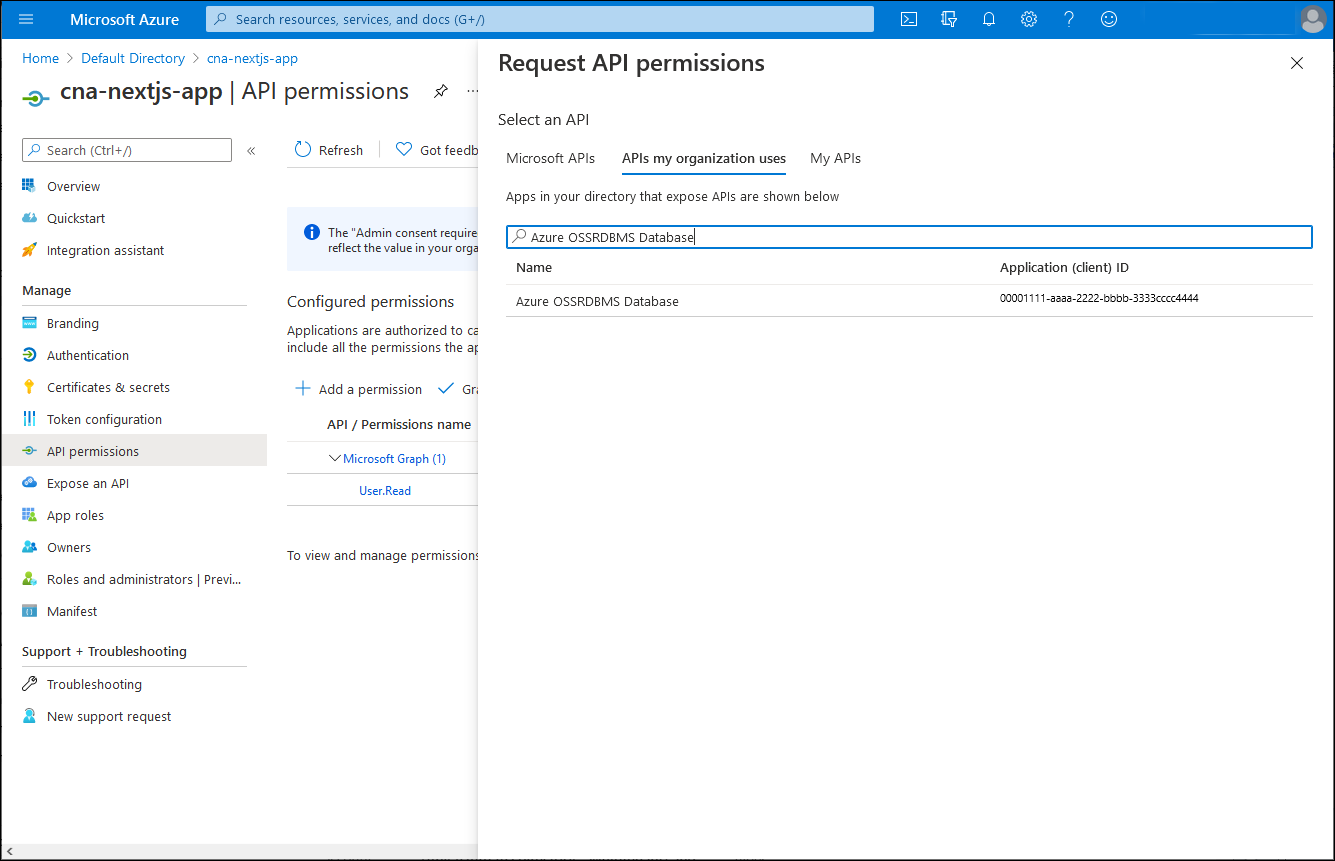1335x861 pixels.
Task: Click the API search field in panel
Action: [909, 237]
